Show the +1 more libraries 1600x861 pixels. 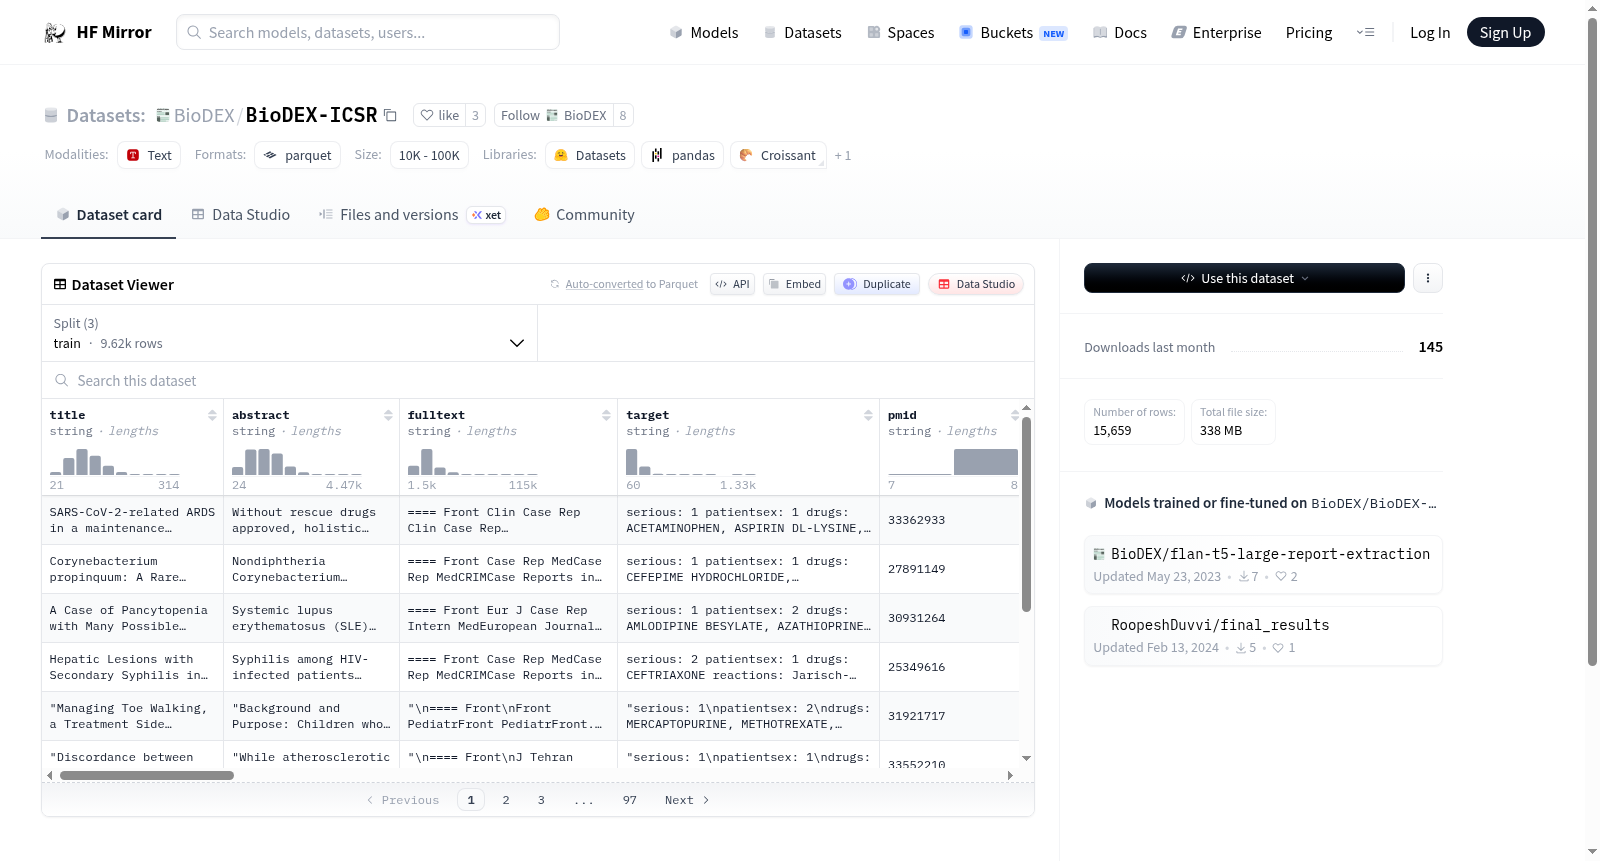(843, 156)
